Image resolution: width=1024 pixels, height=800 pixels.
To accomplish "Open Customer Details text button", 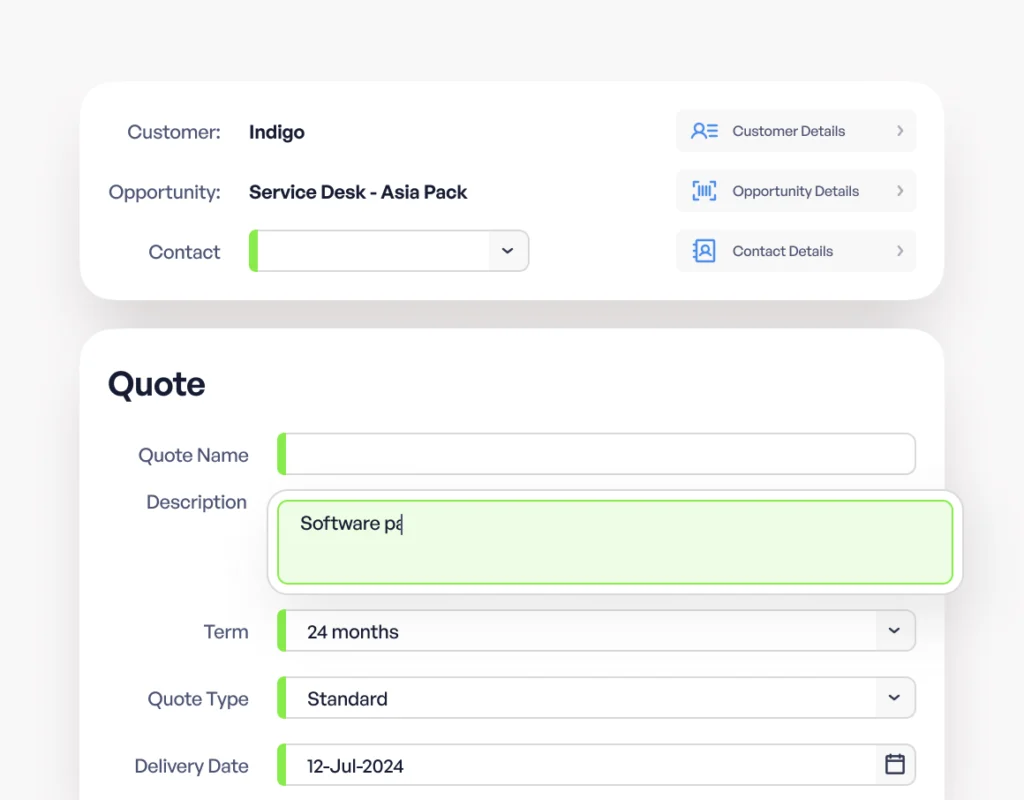I will 788,131.
